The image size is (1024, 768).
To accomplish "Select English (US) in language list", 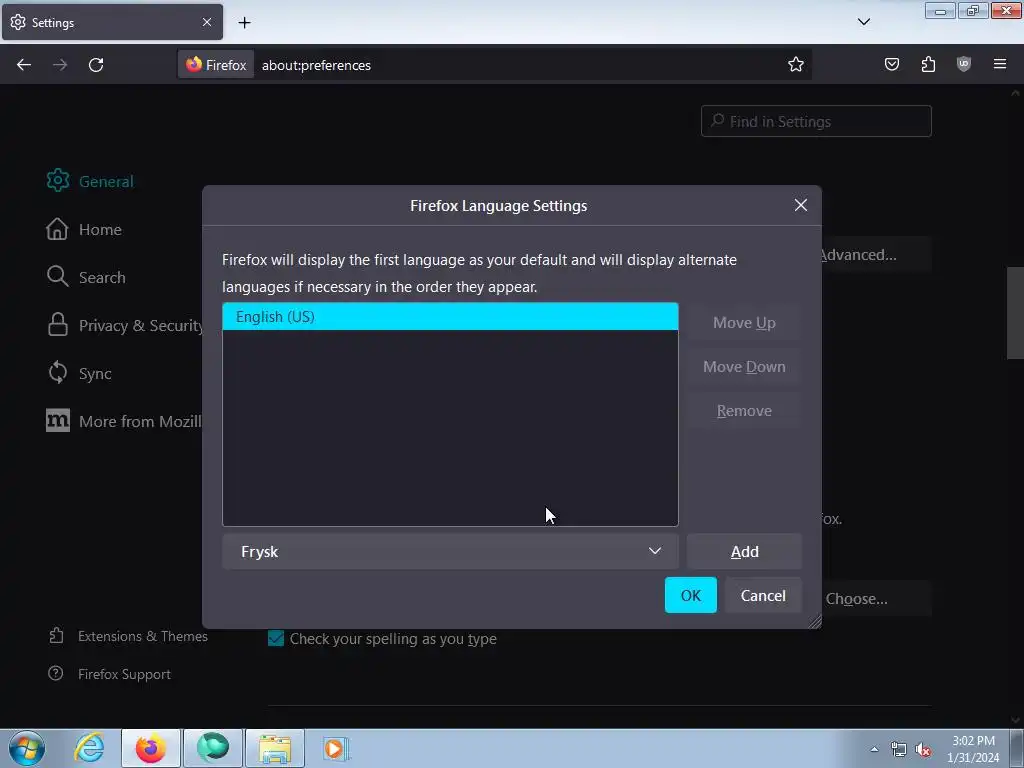I will tap(450, 317).
